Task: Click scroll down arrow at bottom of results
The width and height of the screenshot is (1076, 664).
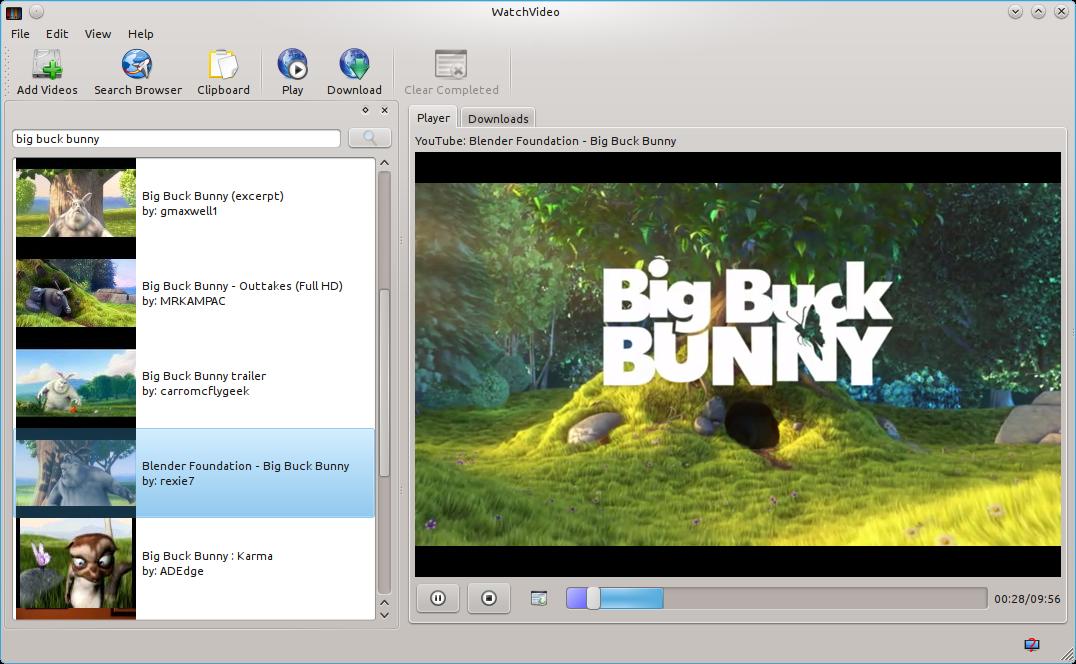Action: 384,615
